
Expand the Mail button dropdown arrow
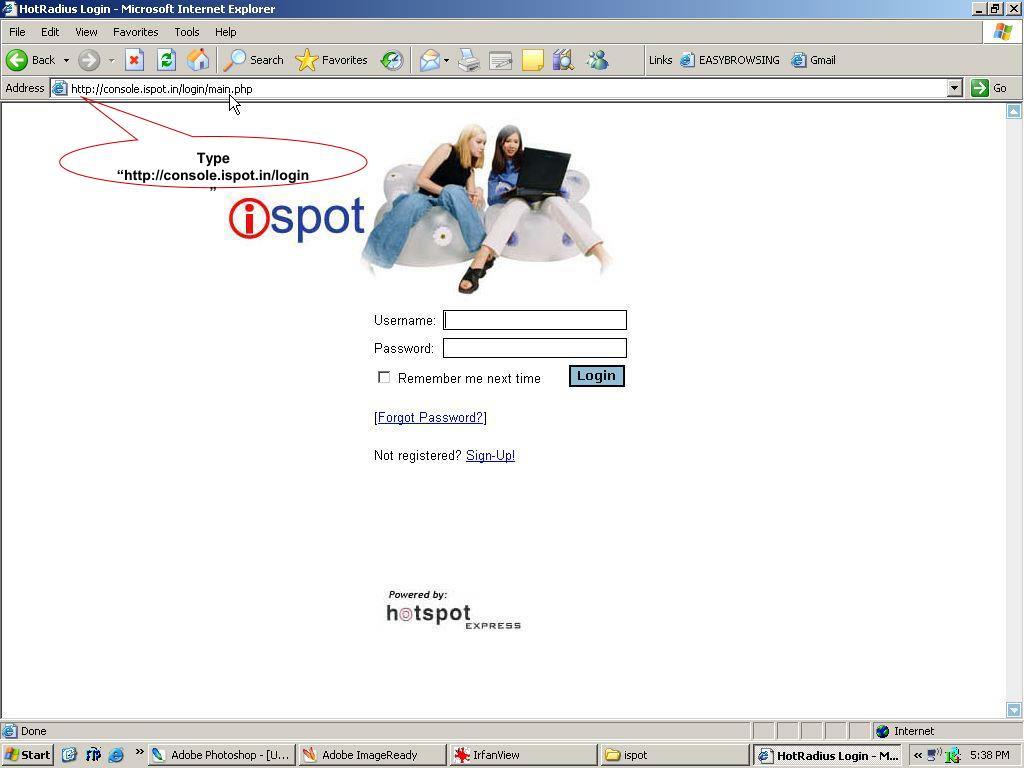tap(446, 60)
